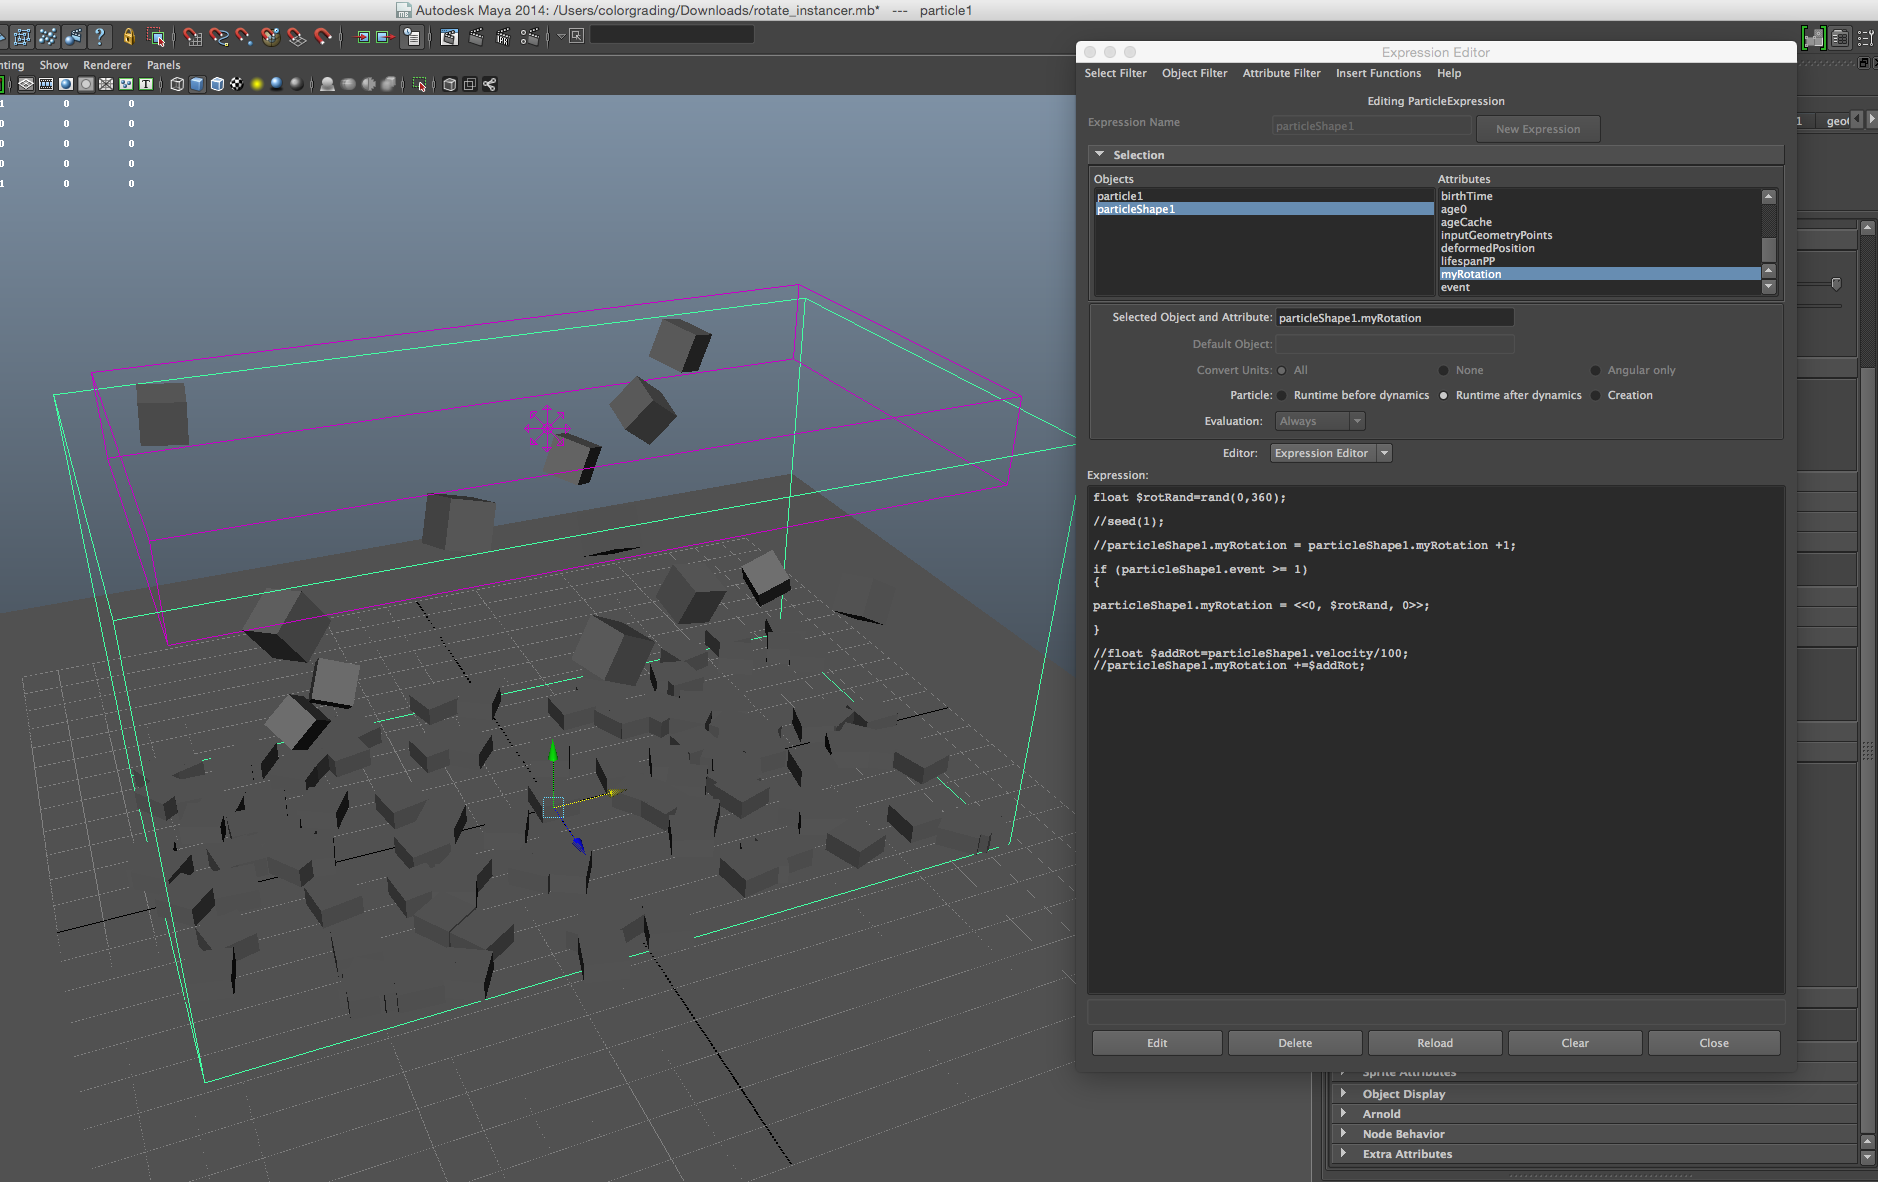Toggle construction history clock icon
1878x1182 pixels.
pos(412,37)
